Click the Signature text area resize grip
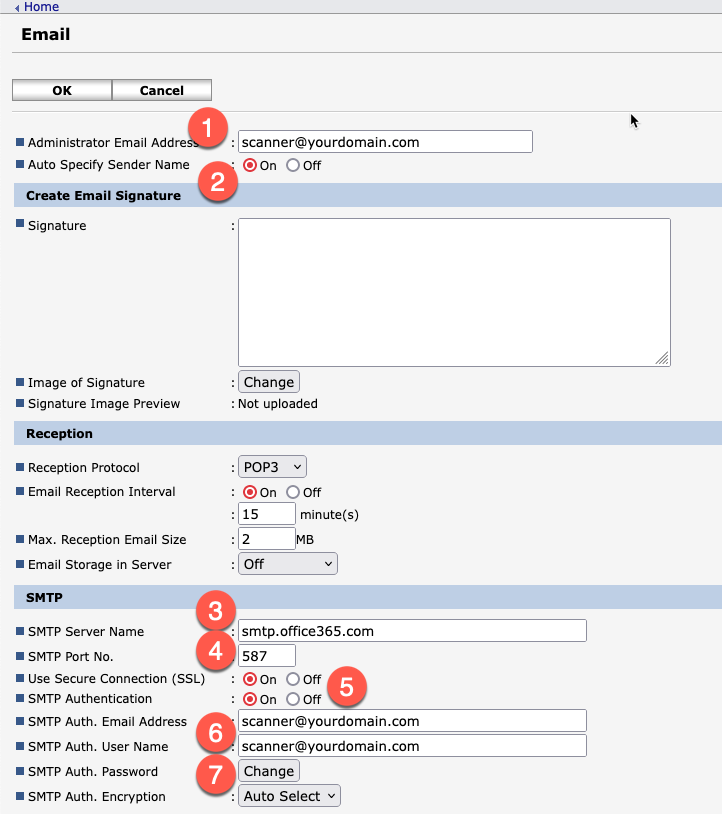Viewport: 722px width, 814px height. point(662,358)
